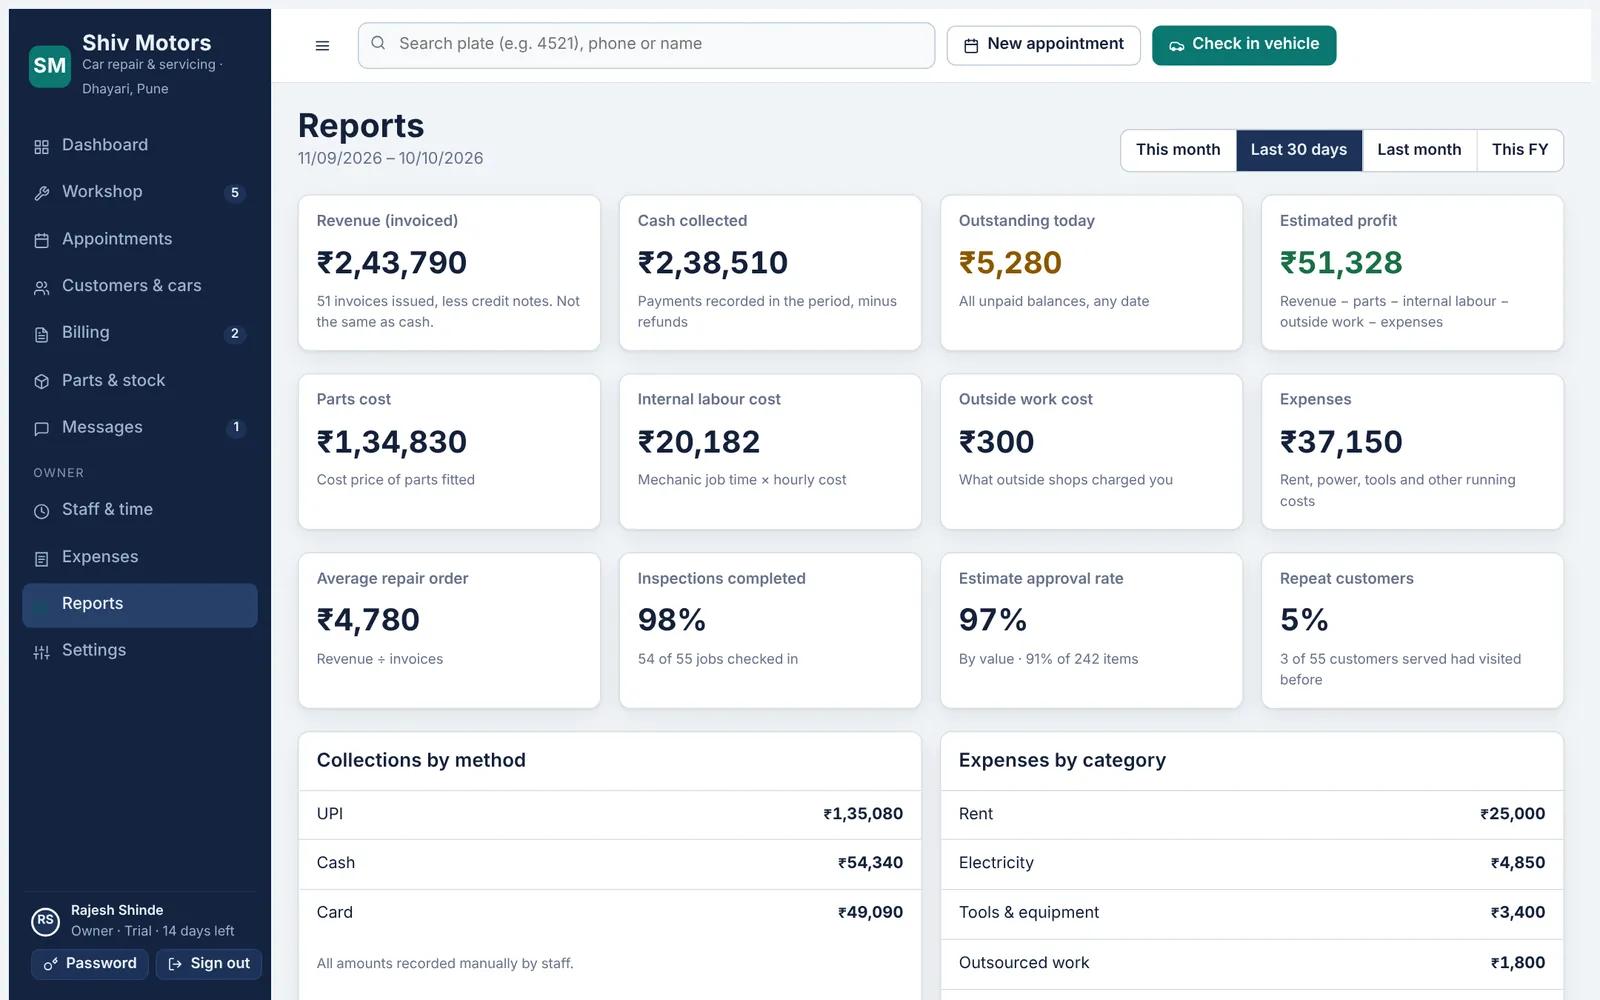
Task: Go to Messages in sidebar
Action: tap(139, 427)
